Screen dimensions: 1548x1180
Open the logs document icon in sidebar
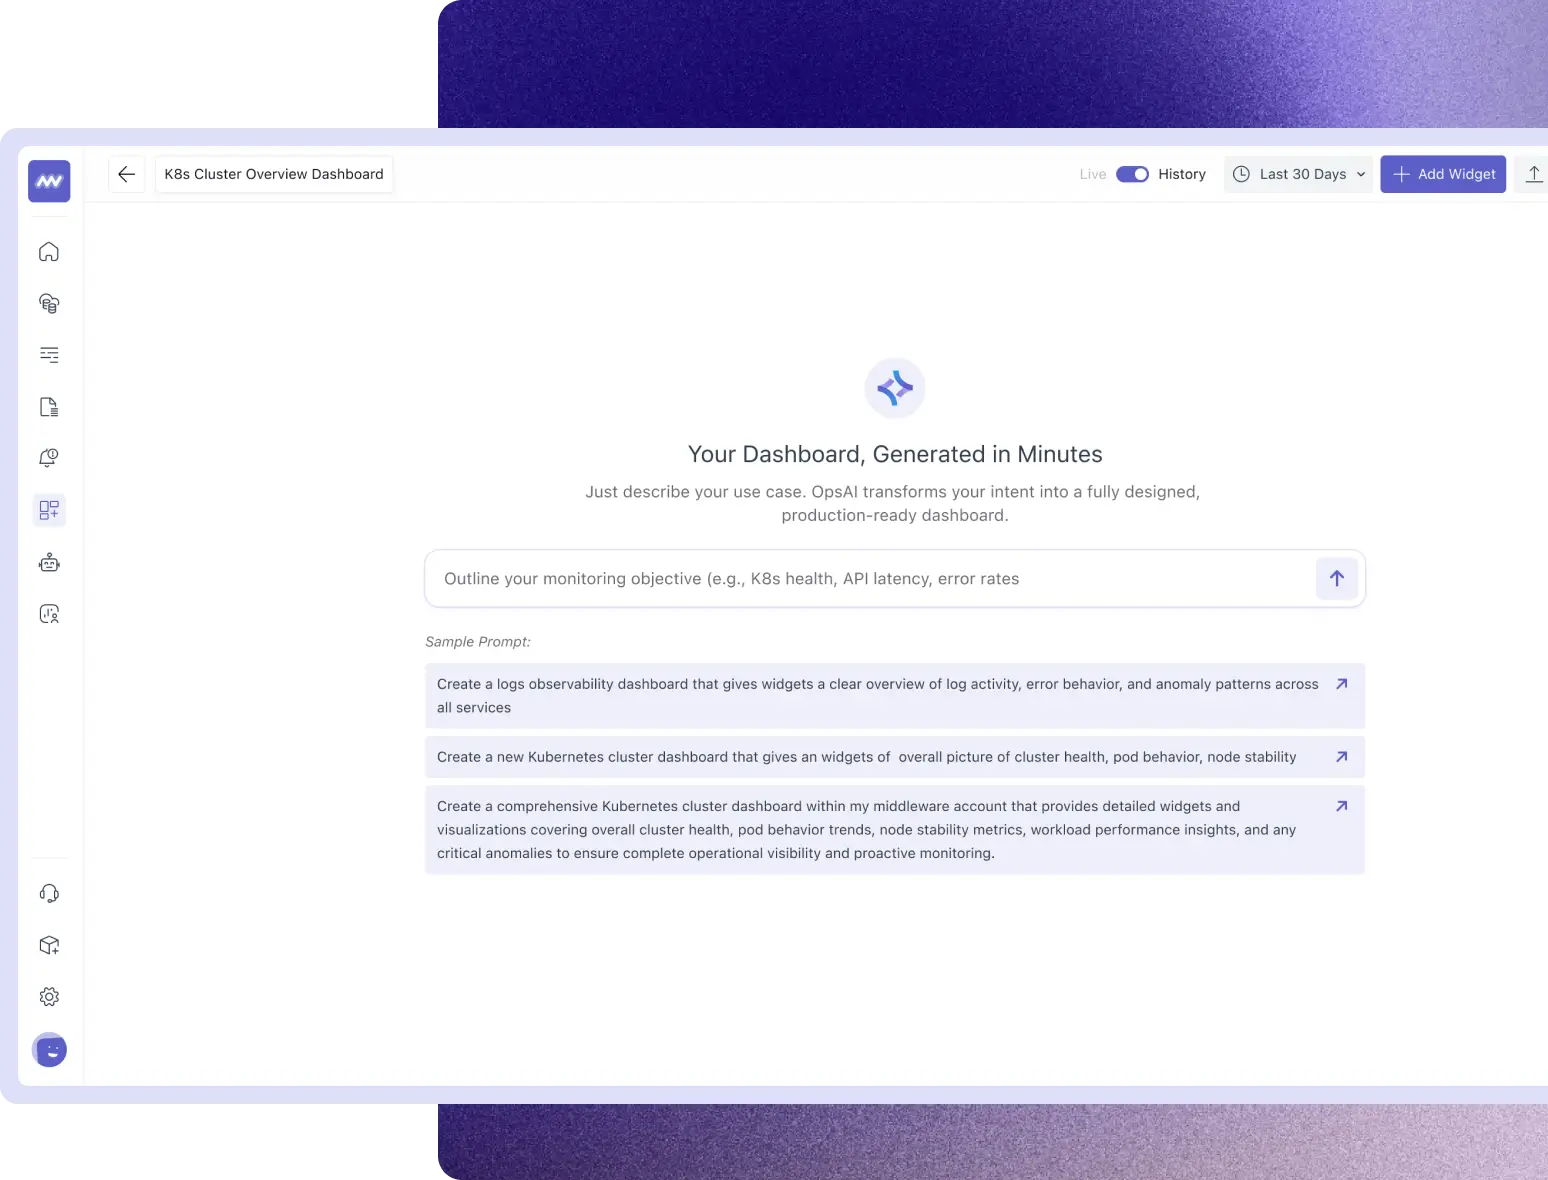pos(48,406)
